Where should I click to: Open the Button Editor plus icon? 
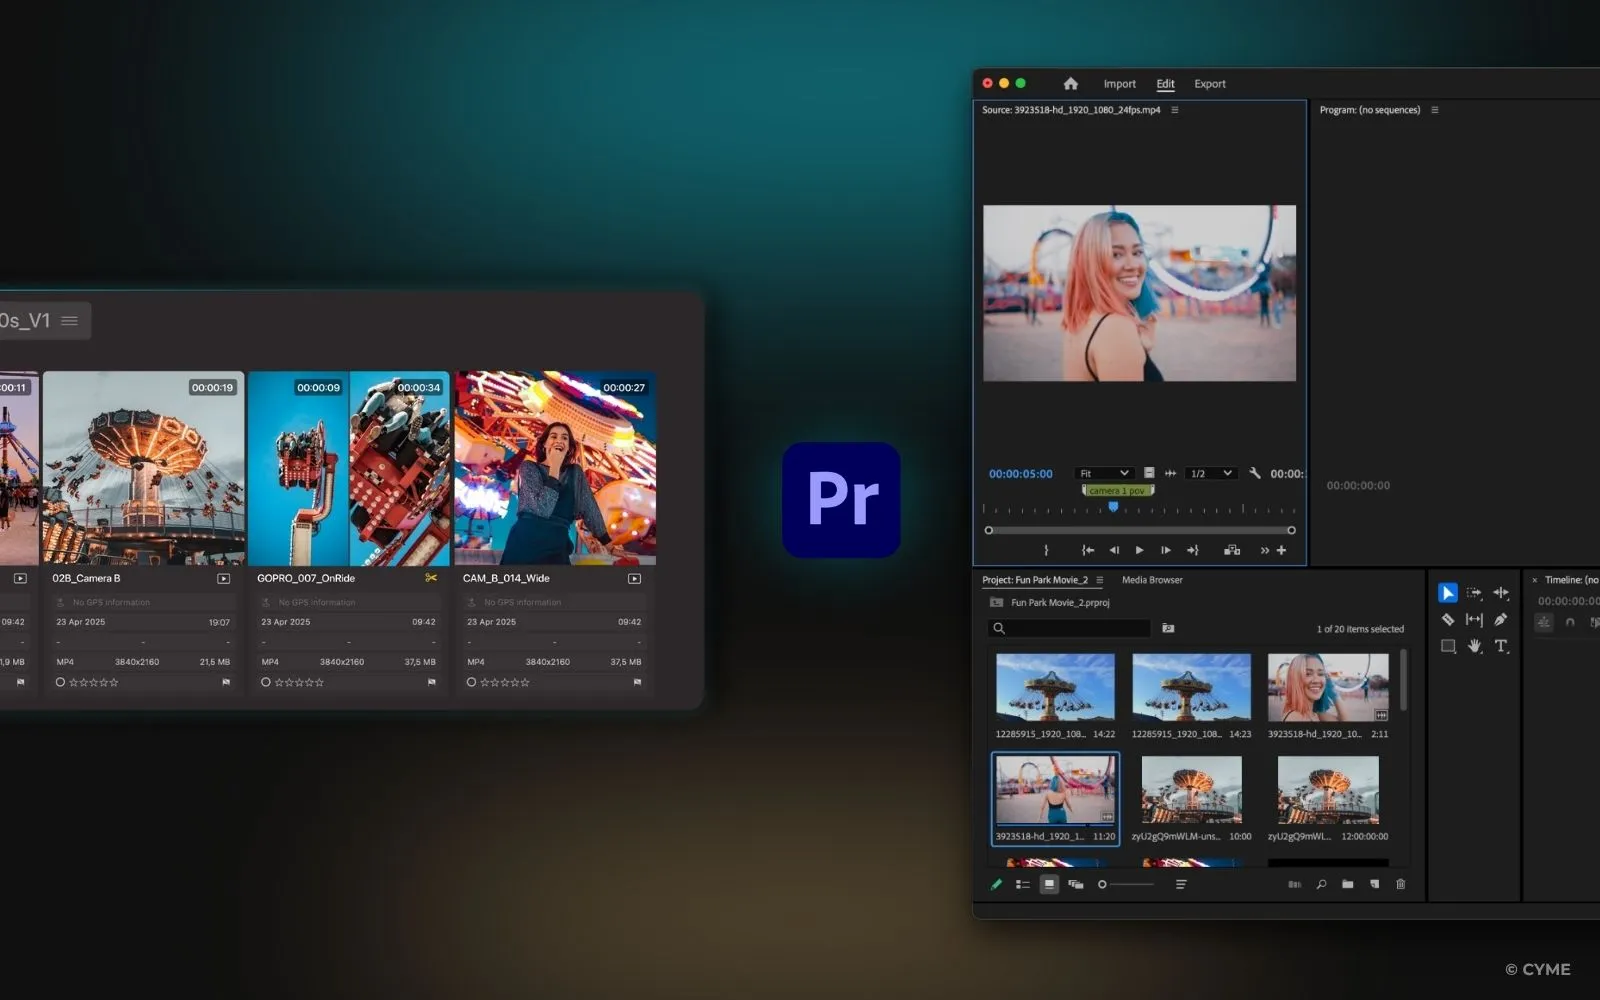point(1281,550)
